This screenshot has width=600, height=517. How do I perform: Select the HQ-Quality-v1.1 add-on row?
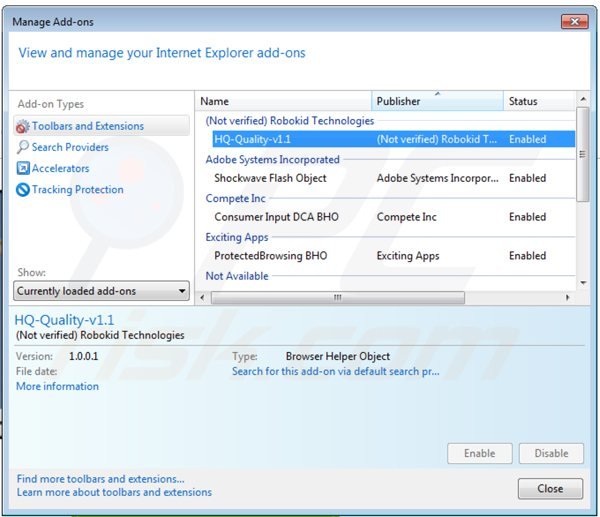(x=393, y=139)
